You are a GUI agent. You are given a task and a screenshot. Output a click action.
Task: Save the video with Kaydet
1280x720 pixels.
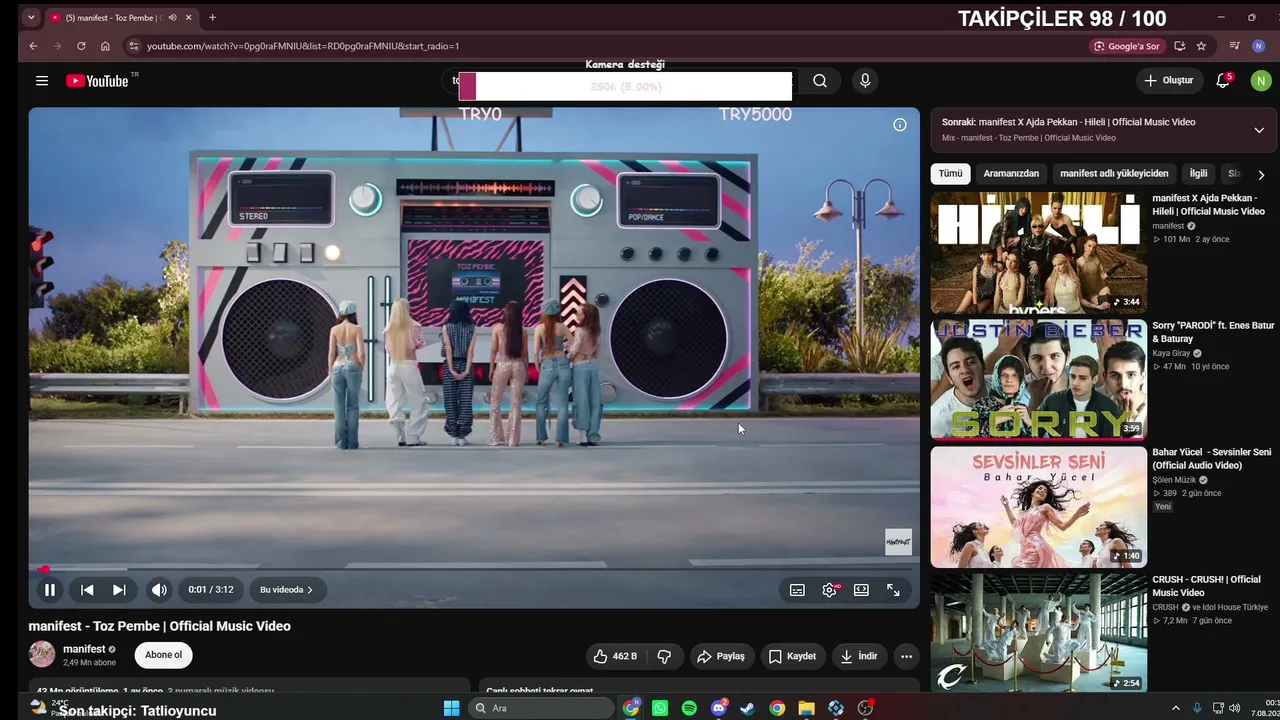tap(792, 656)
